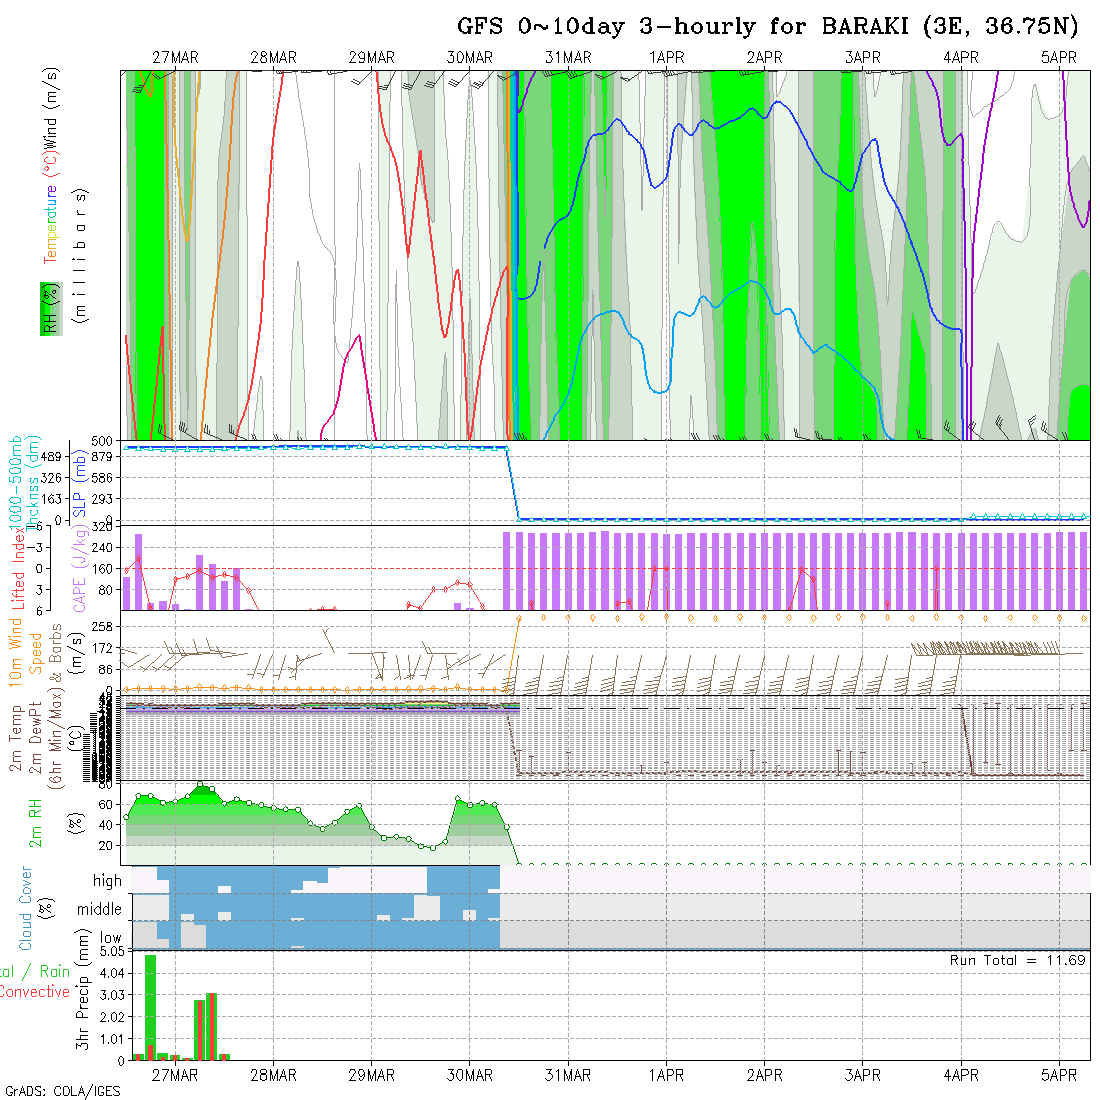Viewport: 1100px width, 1100px height.
Task: Select the high cloud cover row label
Action: click(x=107, y=881)
